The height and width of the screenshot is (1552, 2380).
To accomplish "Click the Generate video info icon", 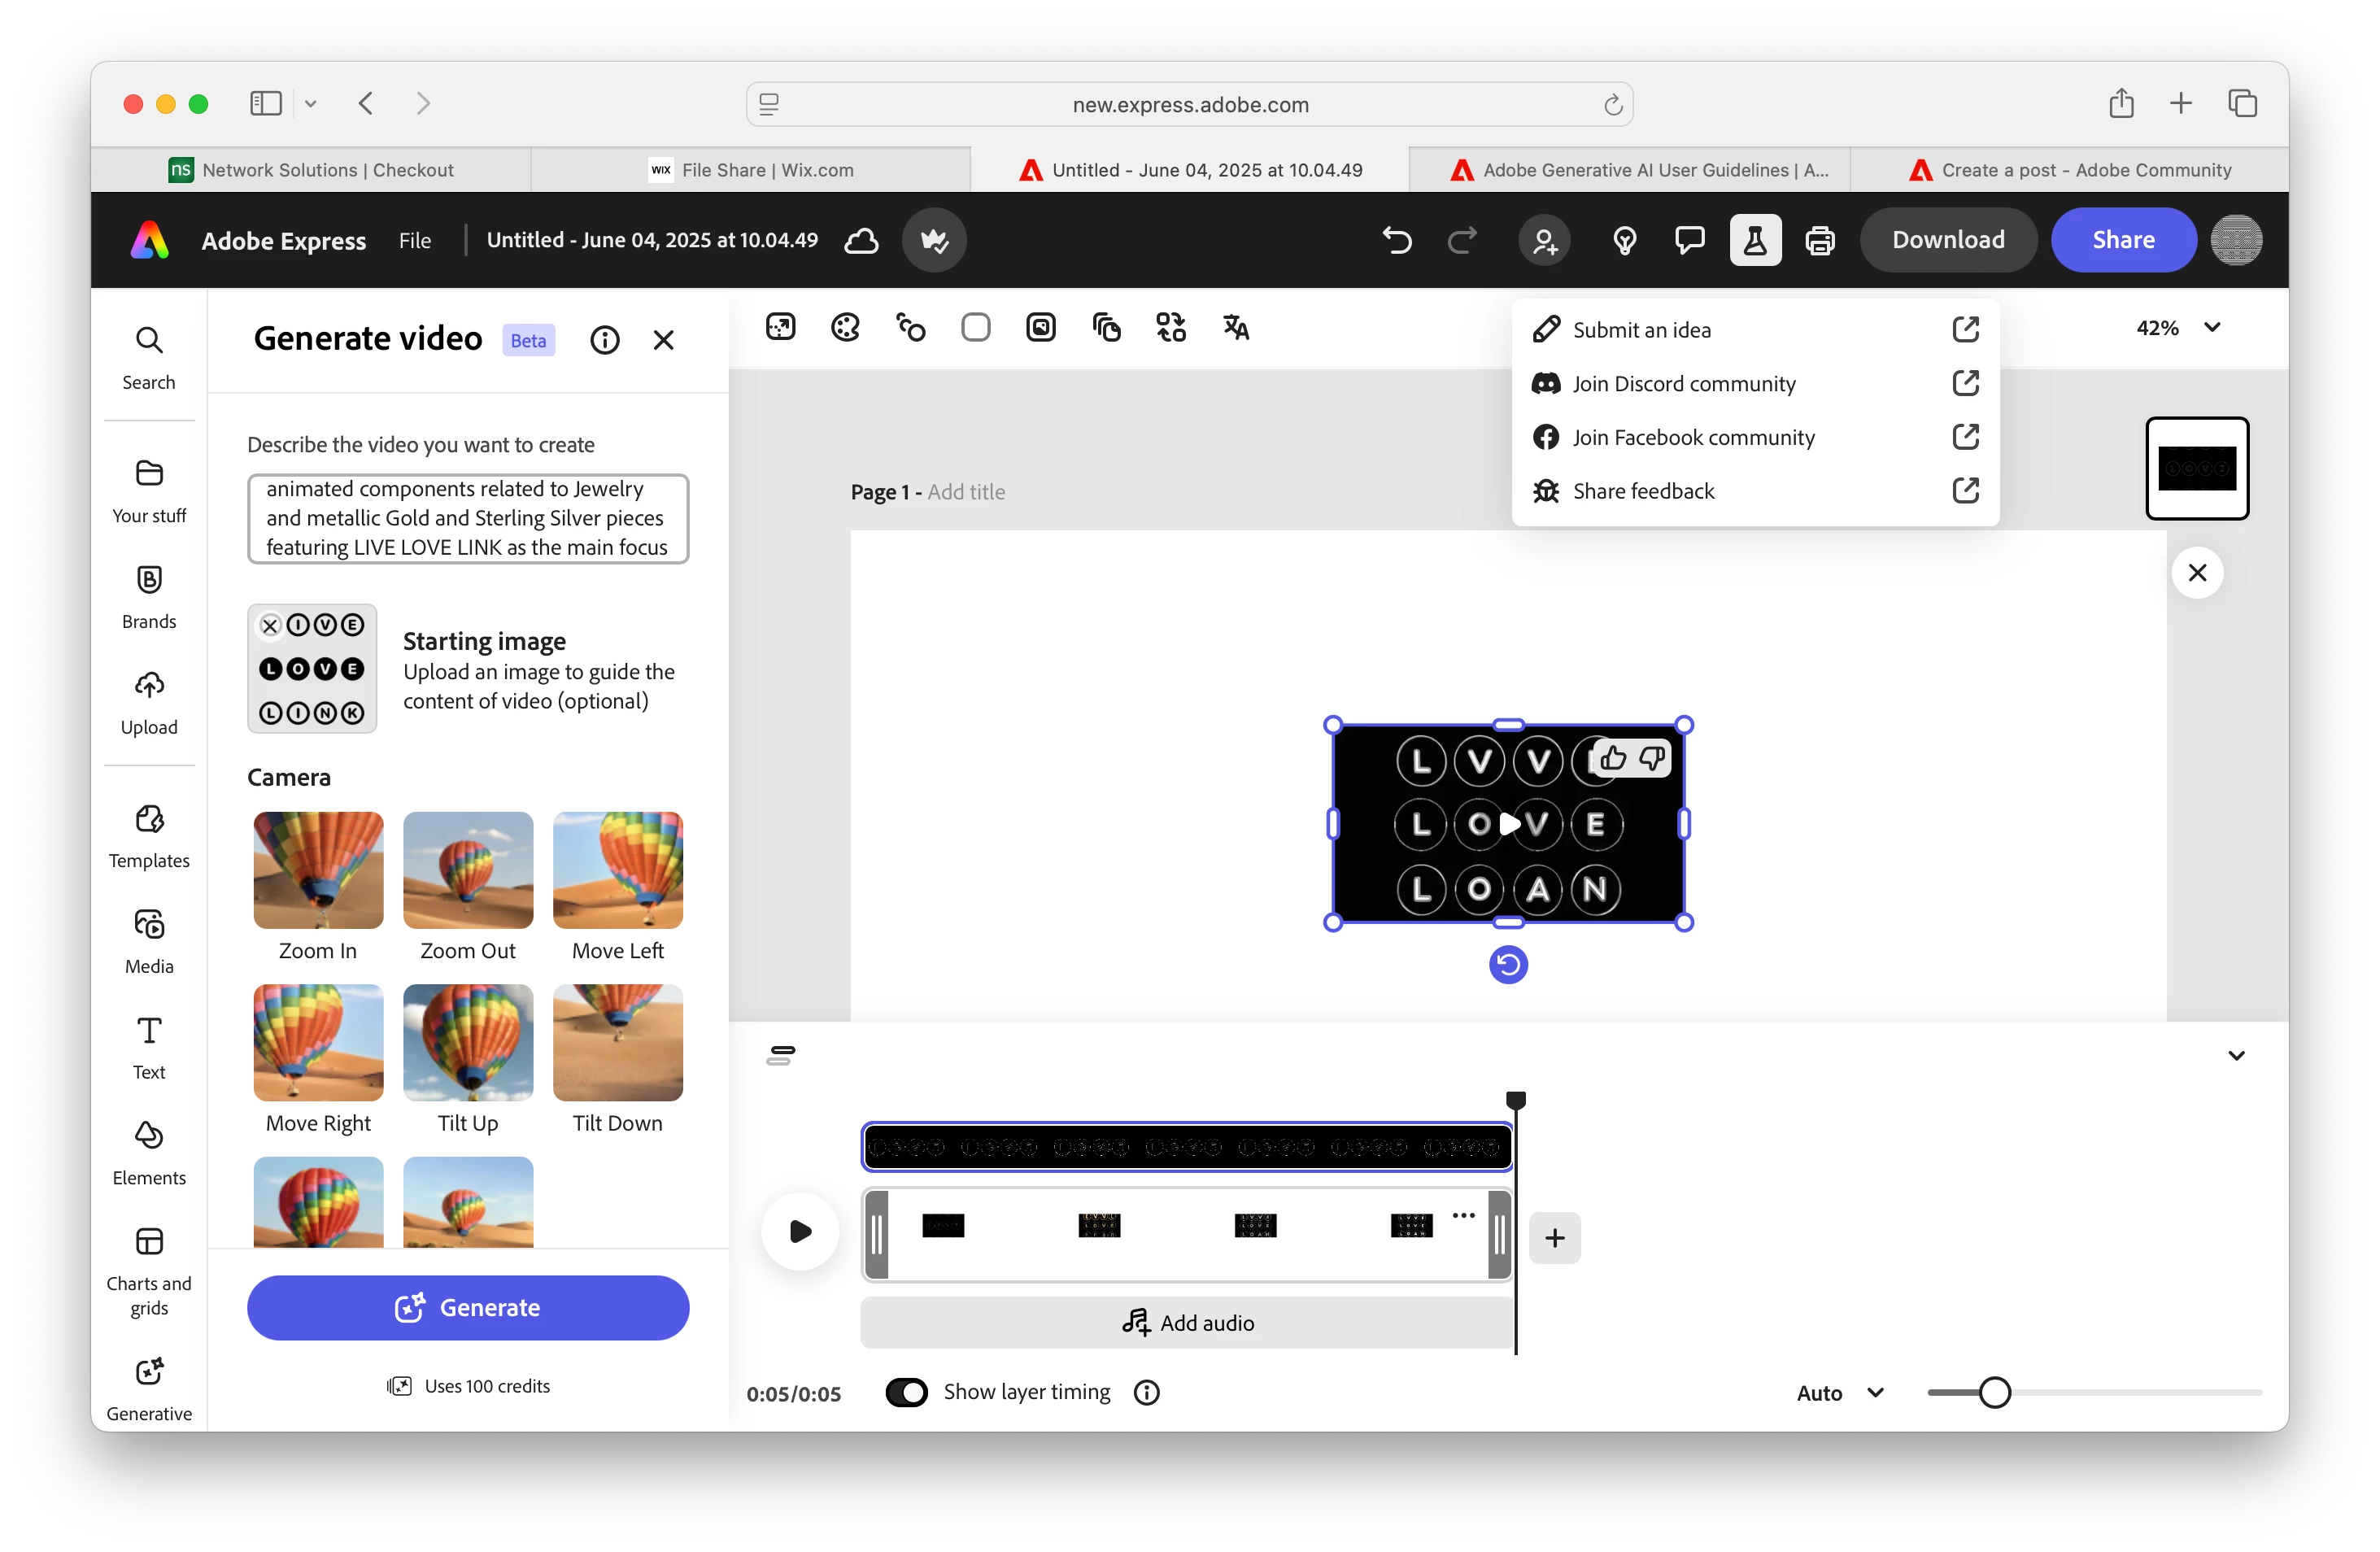I will (605, 340).
